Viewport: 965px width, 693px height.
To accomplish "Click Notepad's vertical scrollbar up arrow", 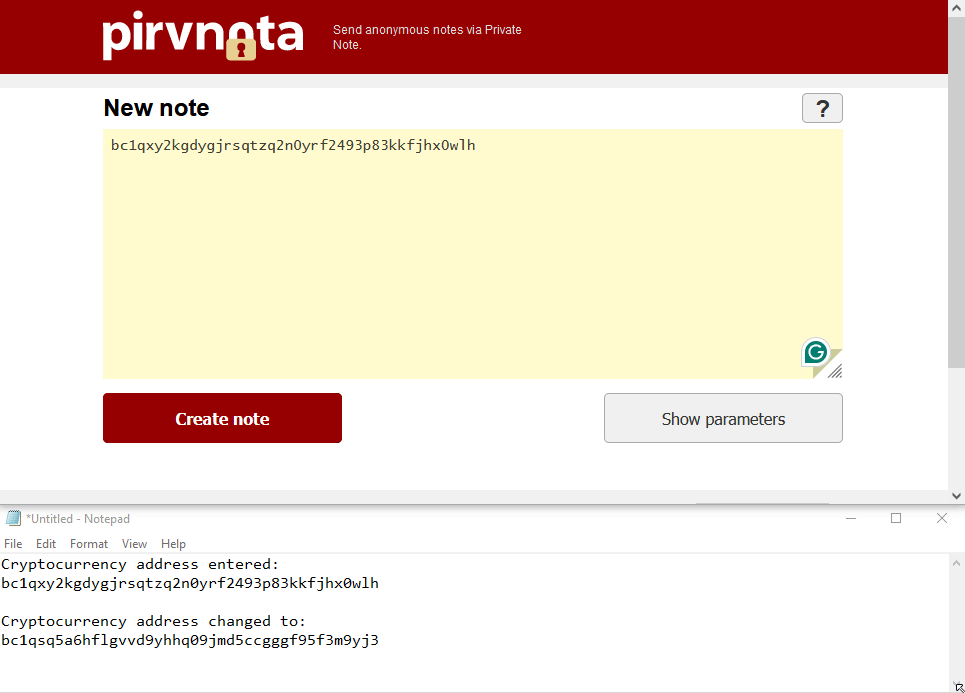I will (x=957, y=563).
